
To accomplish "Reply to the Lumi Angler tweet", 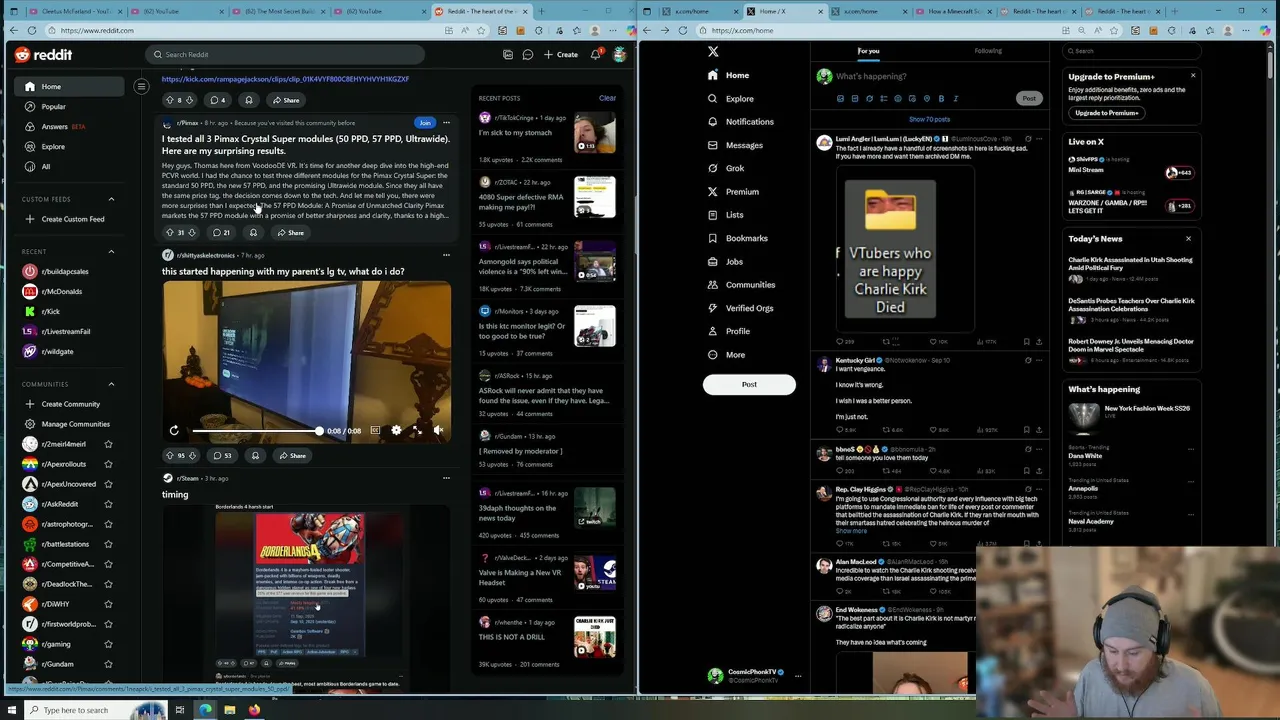I will click(x=841, y=341).
